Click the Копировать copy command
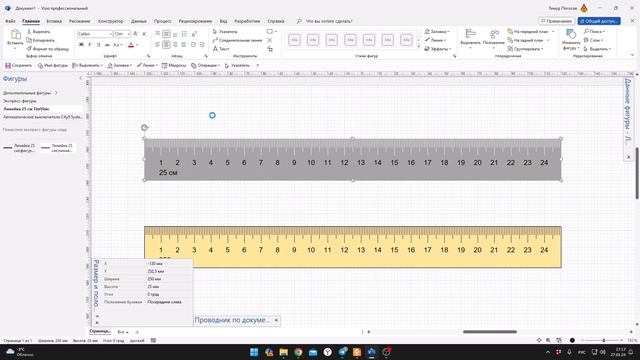 40,40
